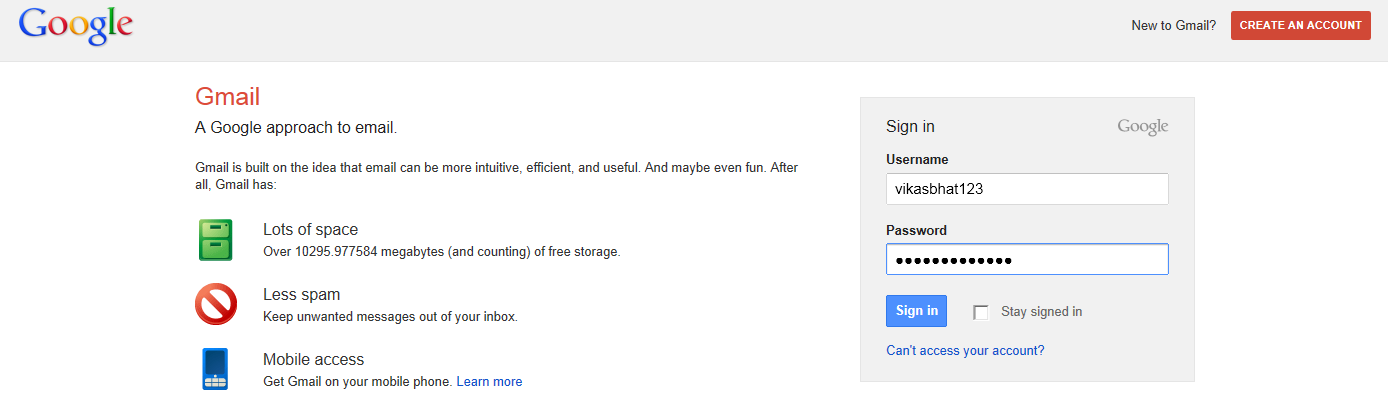Click the red no-spam prohibition icon
Image resolution: width=1388 pixels, height=402 pixels.
point(215,304)
